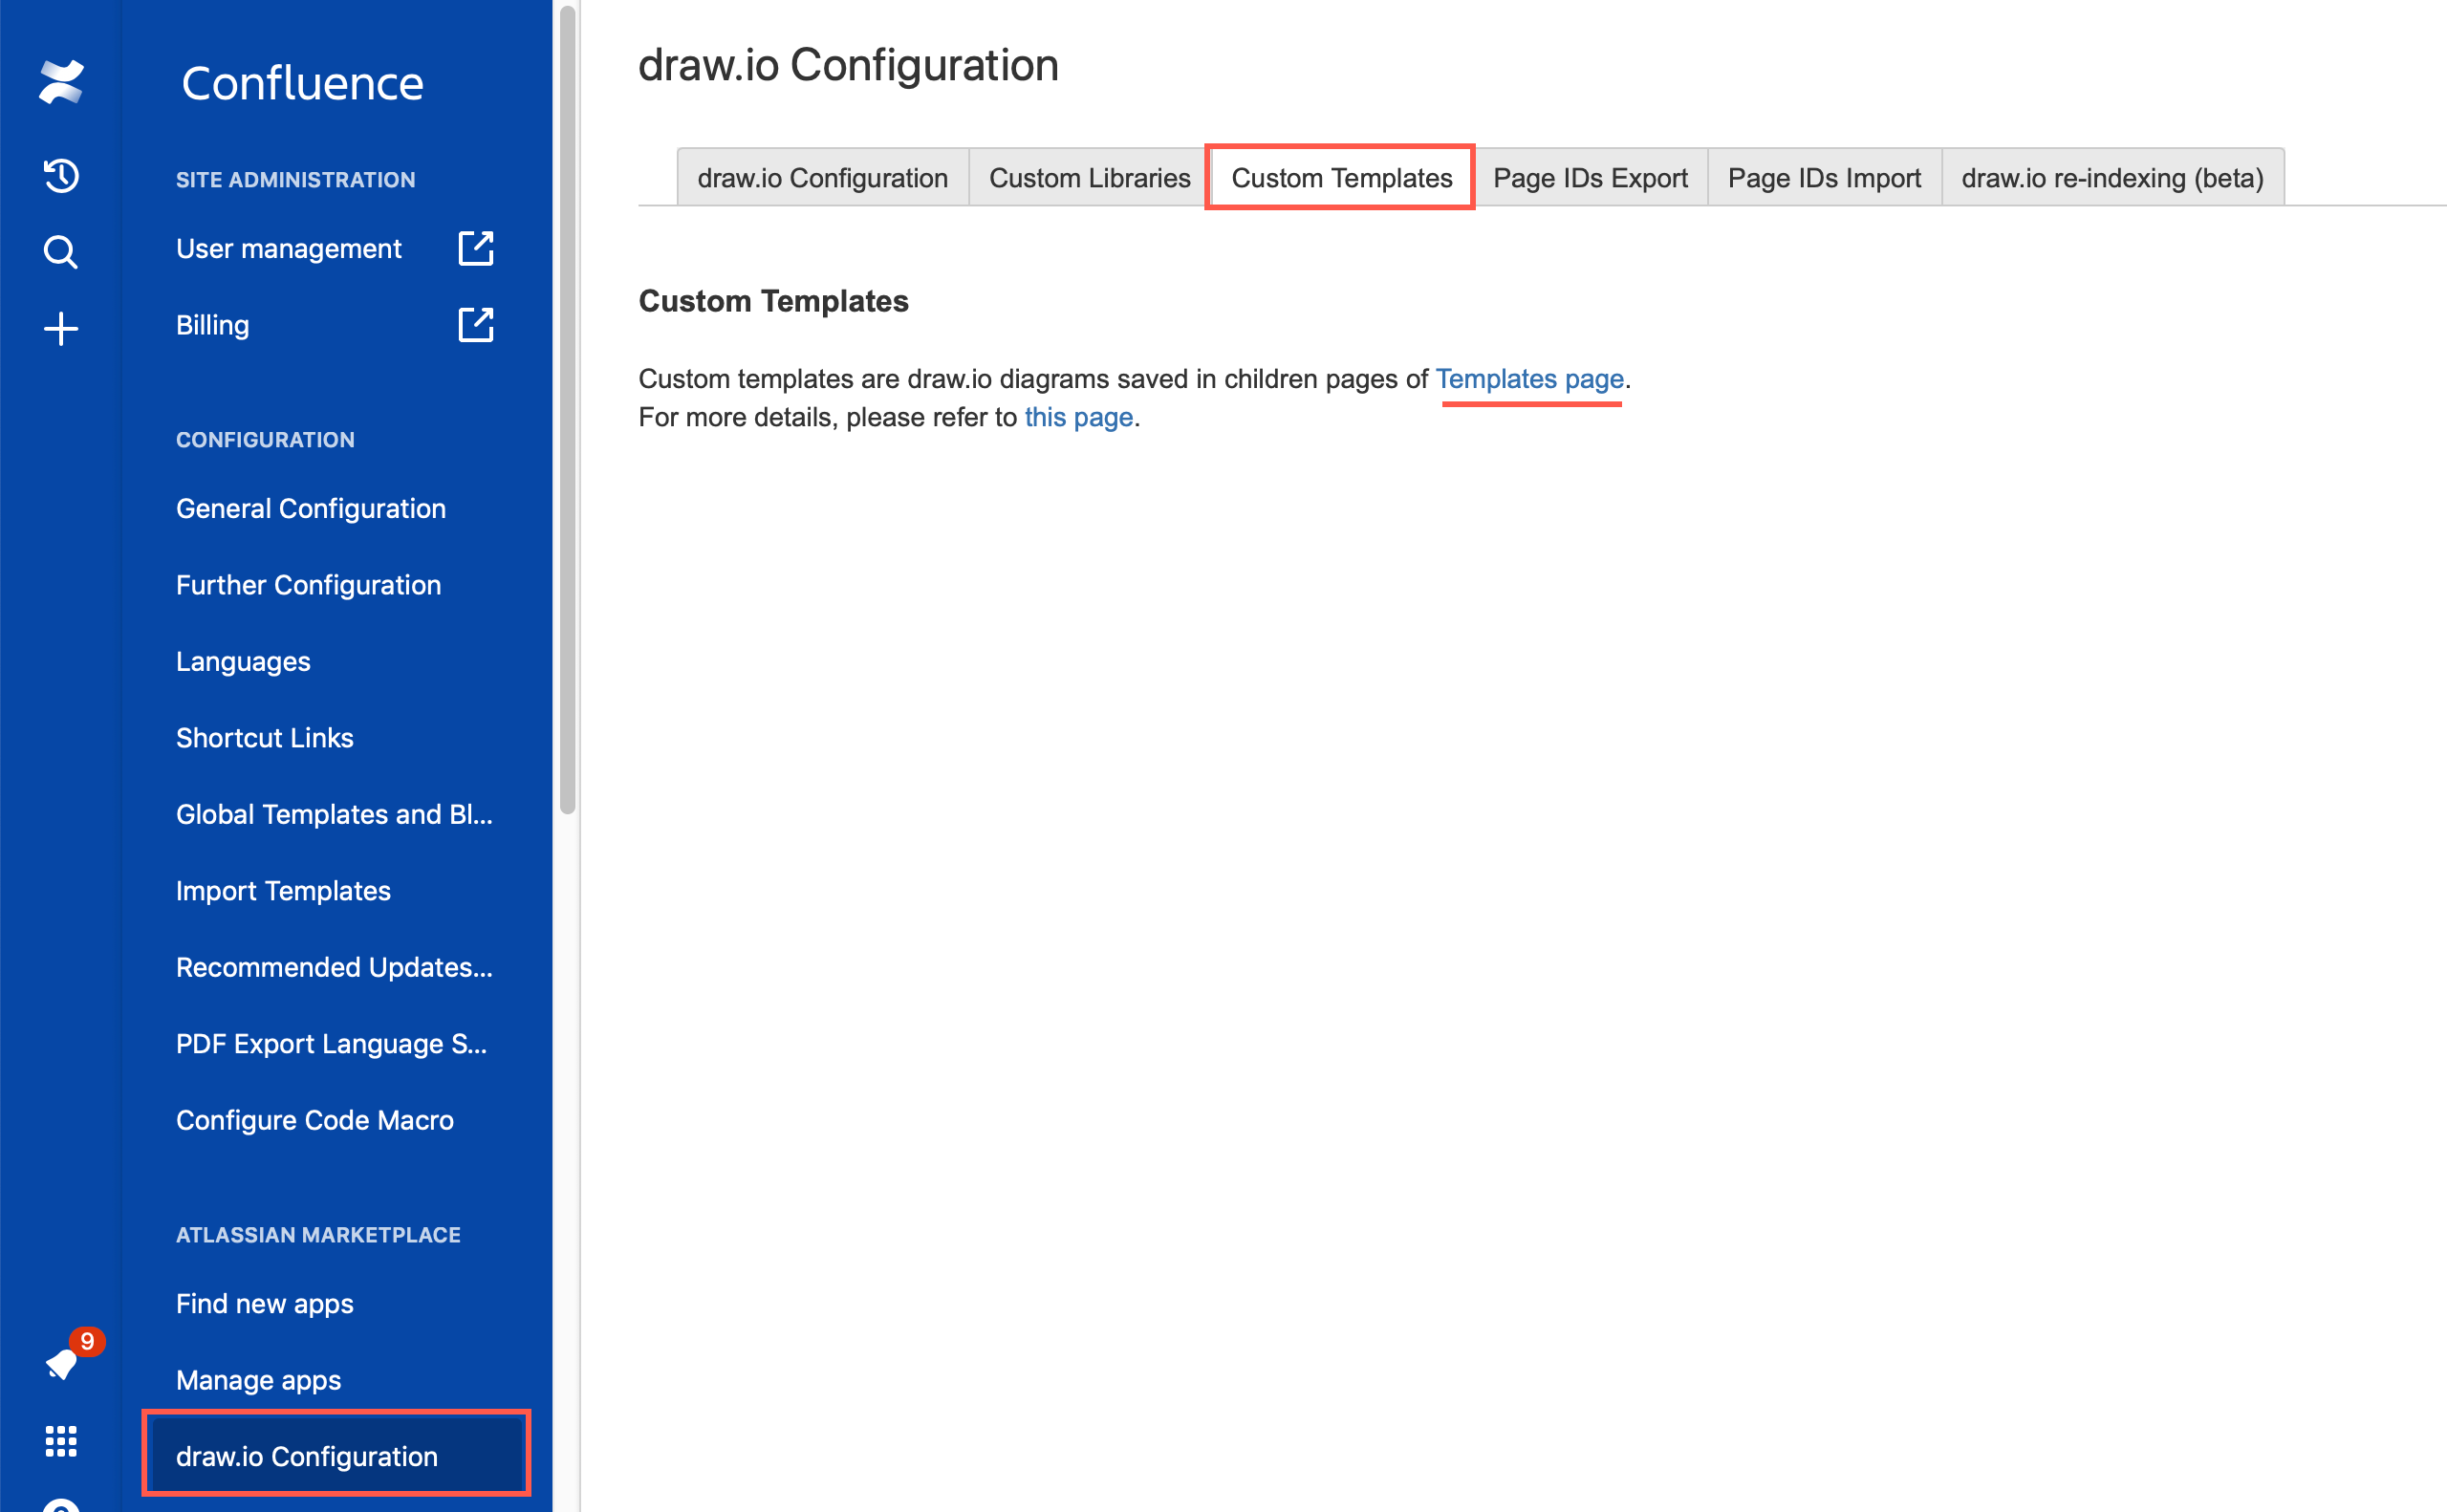This screenshot has width=2447, height=1512.
Task: Click the Confluence logo icon
Action: pos(60,82)
